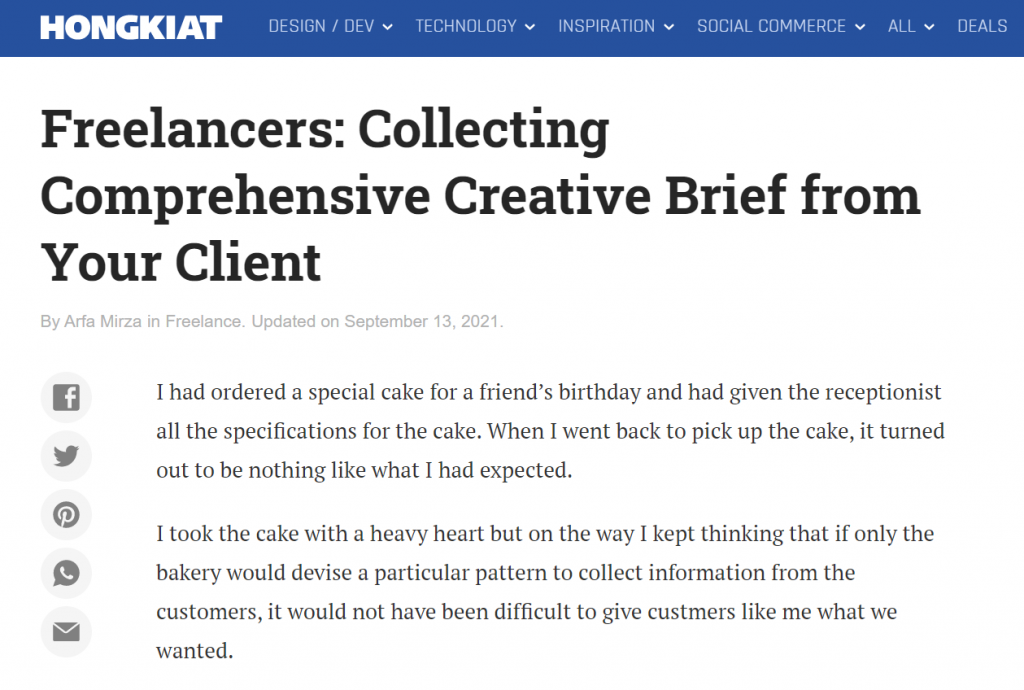Expand the Technology dropdown chevron
Viewport: 1024px width, 690px height.
tap(530, 27)
